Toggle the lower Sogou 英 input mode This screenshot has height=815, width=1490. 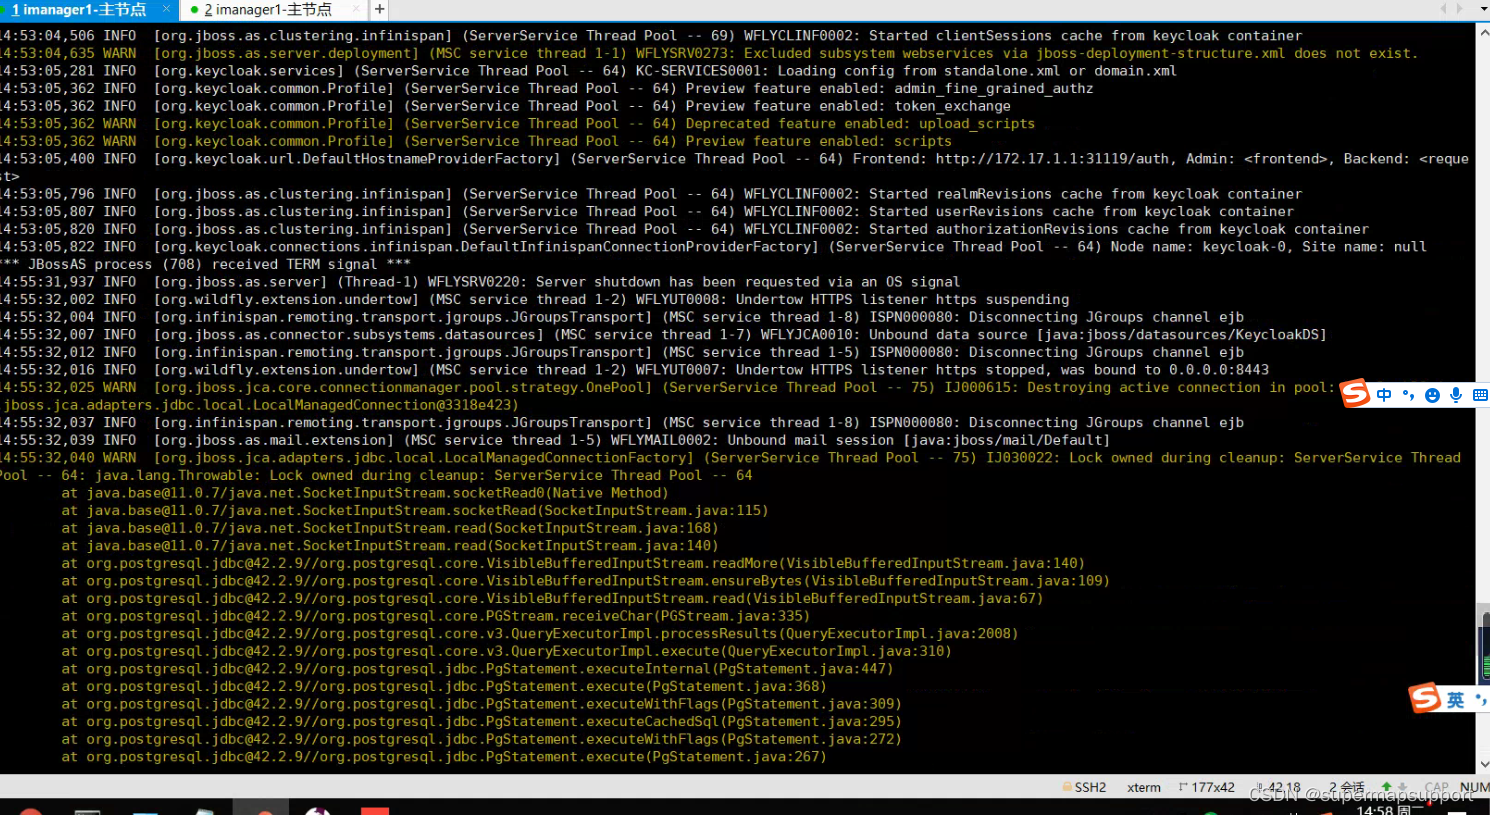click(1455, 700)
